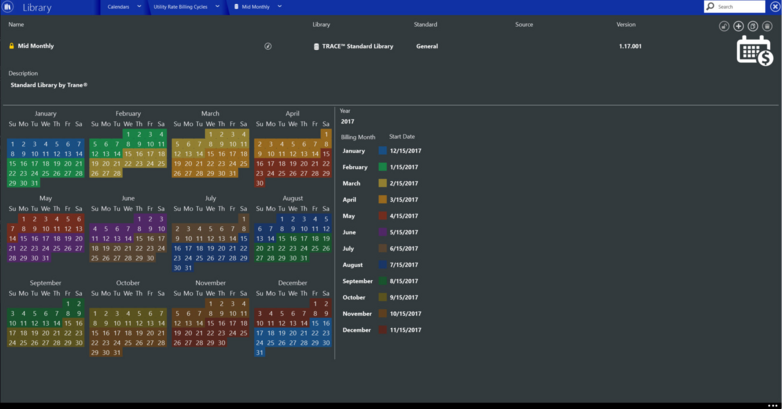Click the Library home icon
The height and width of the screenshot is (409, 782).
pyautogui.click(x=7, y=7)
